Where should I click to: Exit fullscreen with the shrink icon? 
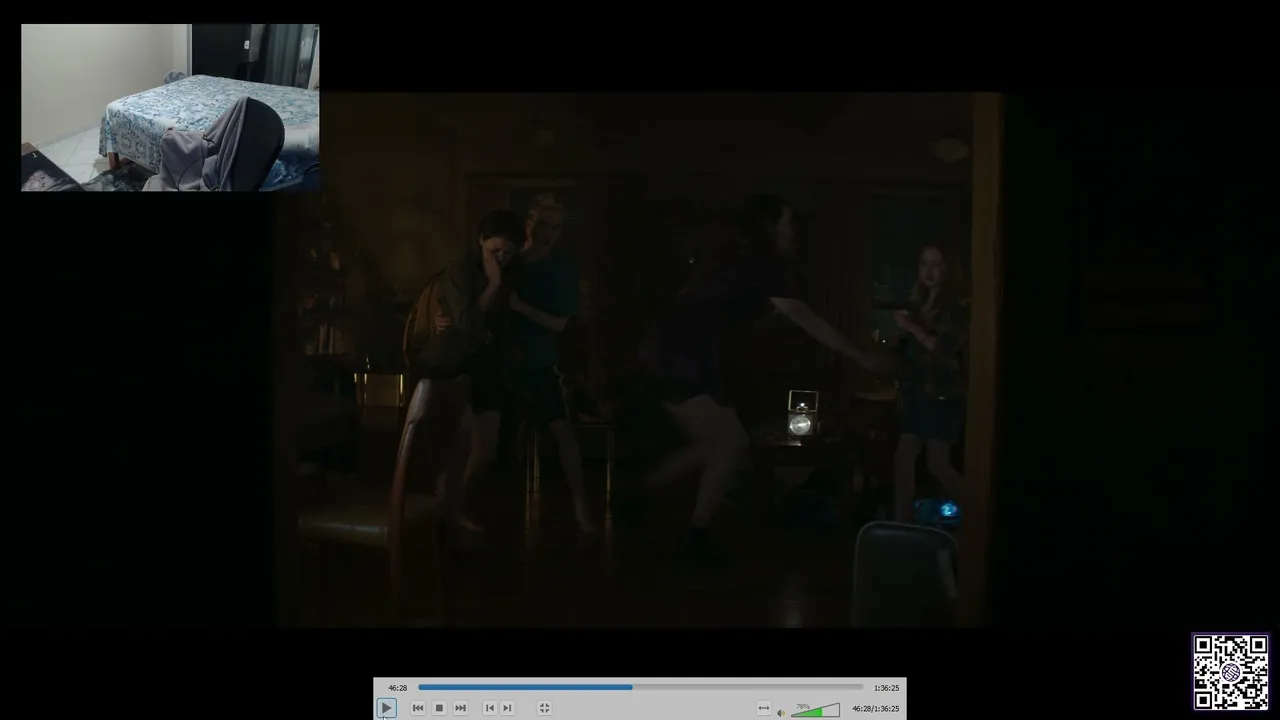click(x=544, y=708)
